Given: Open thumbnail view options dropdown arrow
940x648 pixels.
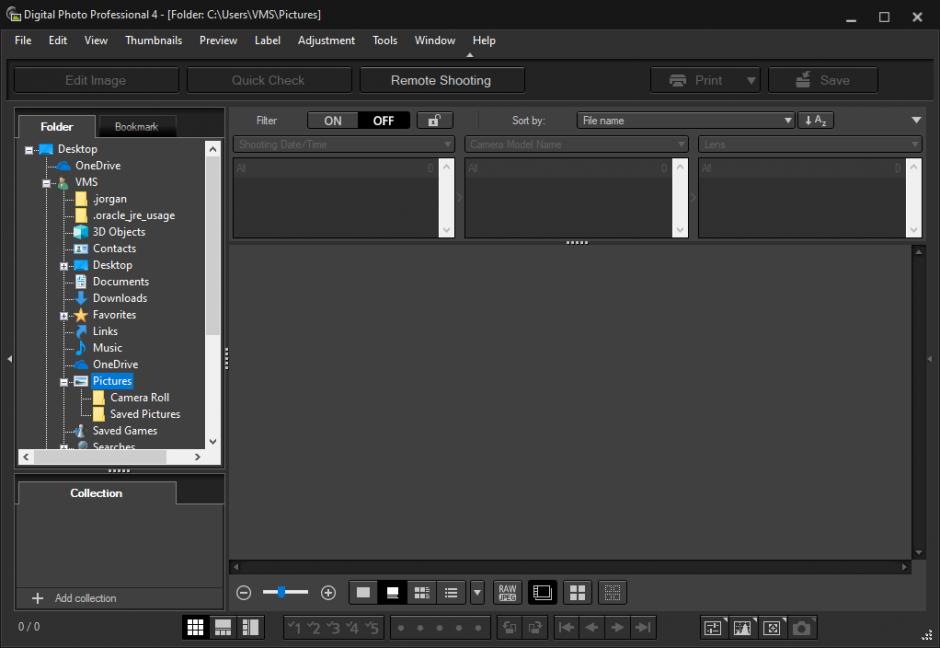Looking at the screenshot, I should pyautogui.click(x=477, y=593).
